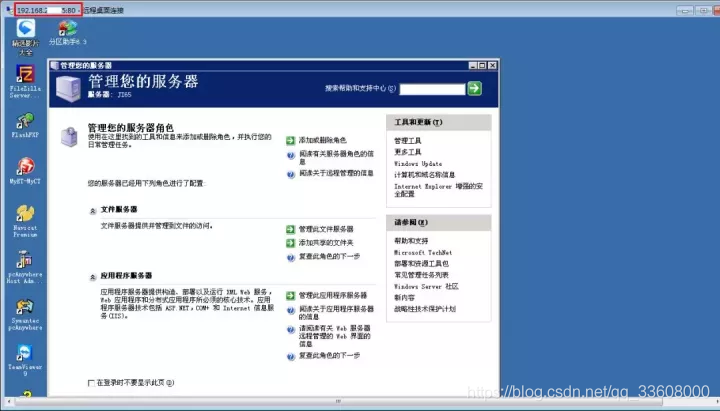Screen dimensions: 720x411
Task: Open 新内容 link
Action: pos(404,298)
